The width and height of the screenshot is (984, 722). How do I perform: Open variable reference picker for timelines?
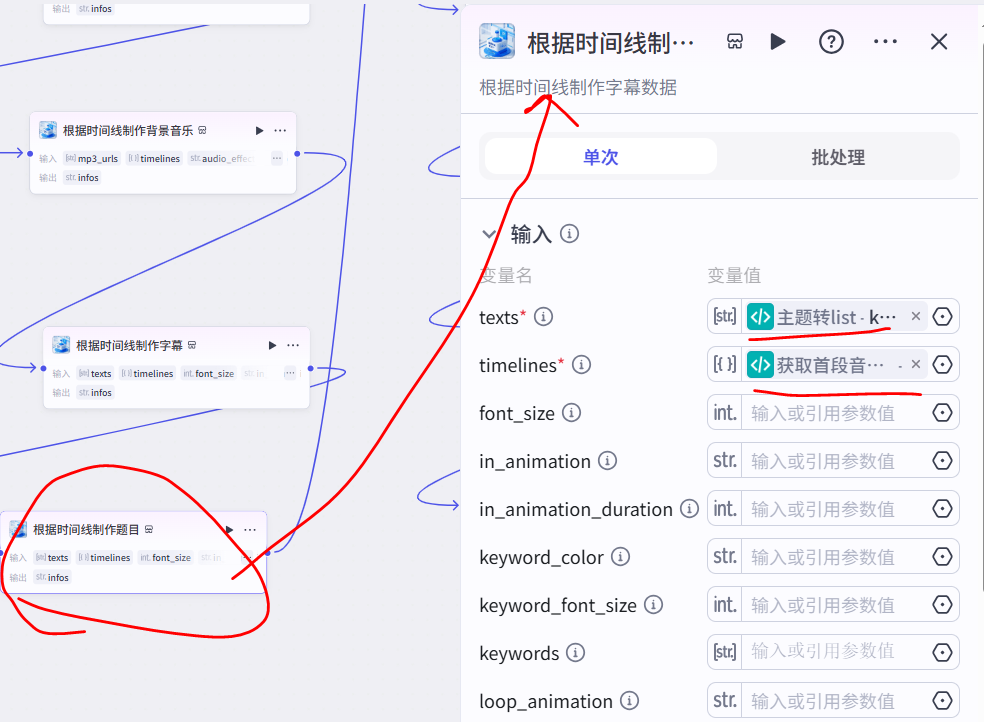point(942,364)
